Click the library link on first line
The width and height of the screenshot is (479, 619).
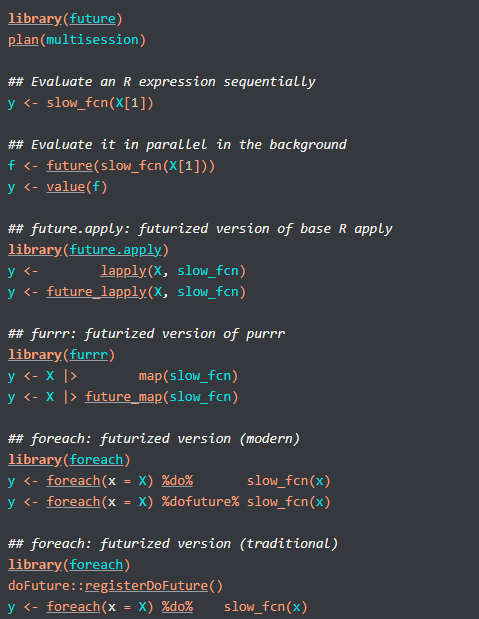pyautogui.click(x=35, y=19)
